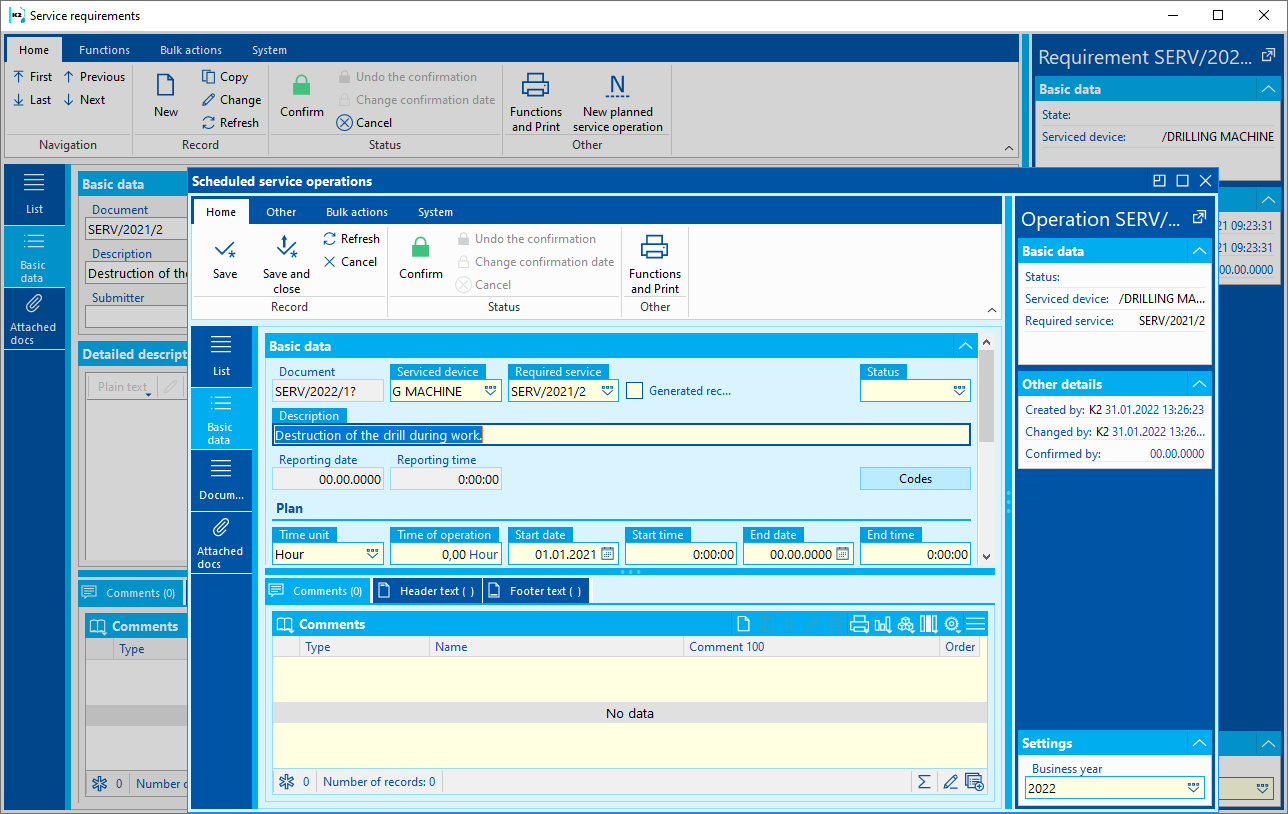This screenshot has height=814, width=1288.
Task: Click the green Confirm lock in Scheduled operations
Action: click(x=421, y=257)
